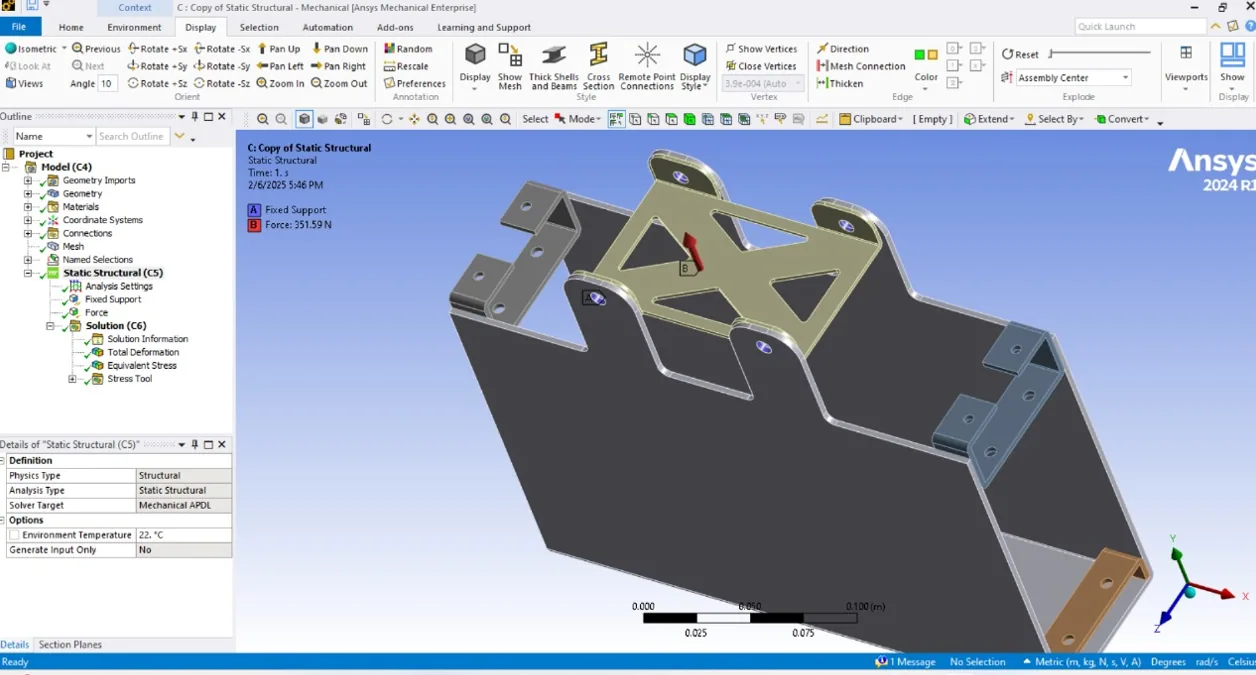
Task: Expand the Geometry Imports tree node
Action: [x=28, y=181]
